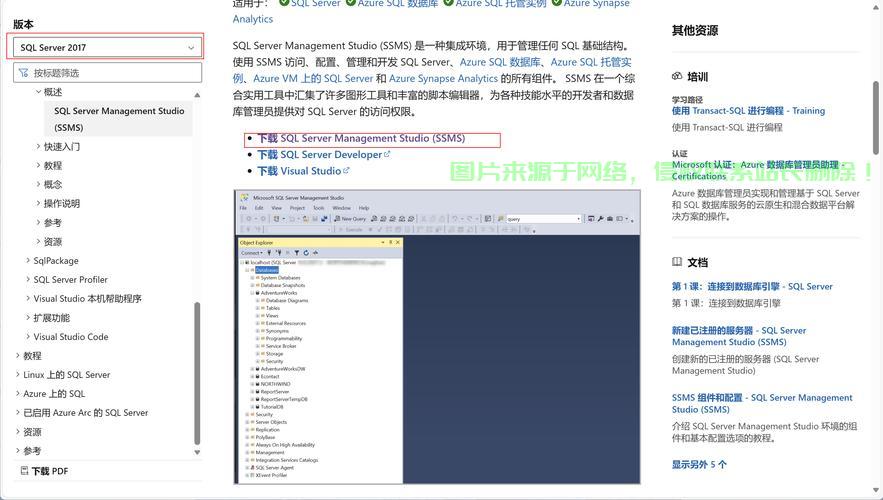Expand the 快速入门 tree node
This screenshot has height=500, width=883.
pyautogui.click(x=39, y=147)
